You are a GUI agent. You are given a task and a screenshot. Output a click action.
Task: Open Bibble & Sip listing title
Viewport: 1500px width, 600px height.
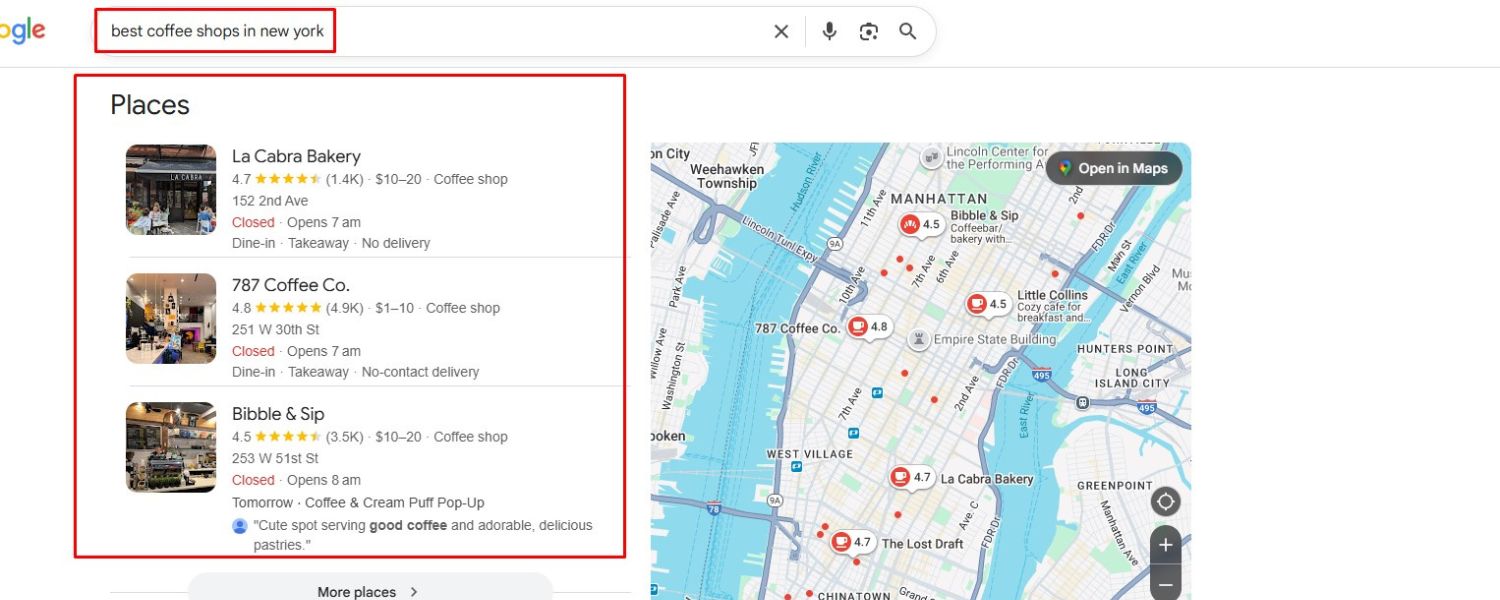pos(278,414)
